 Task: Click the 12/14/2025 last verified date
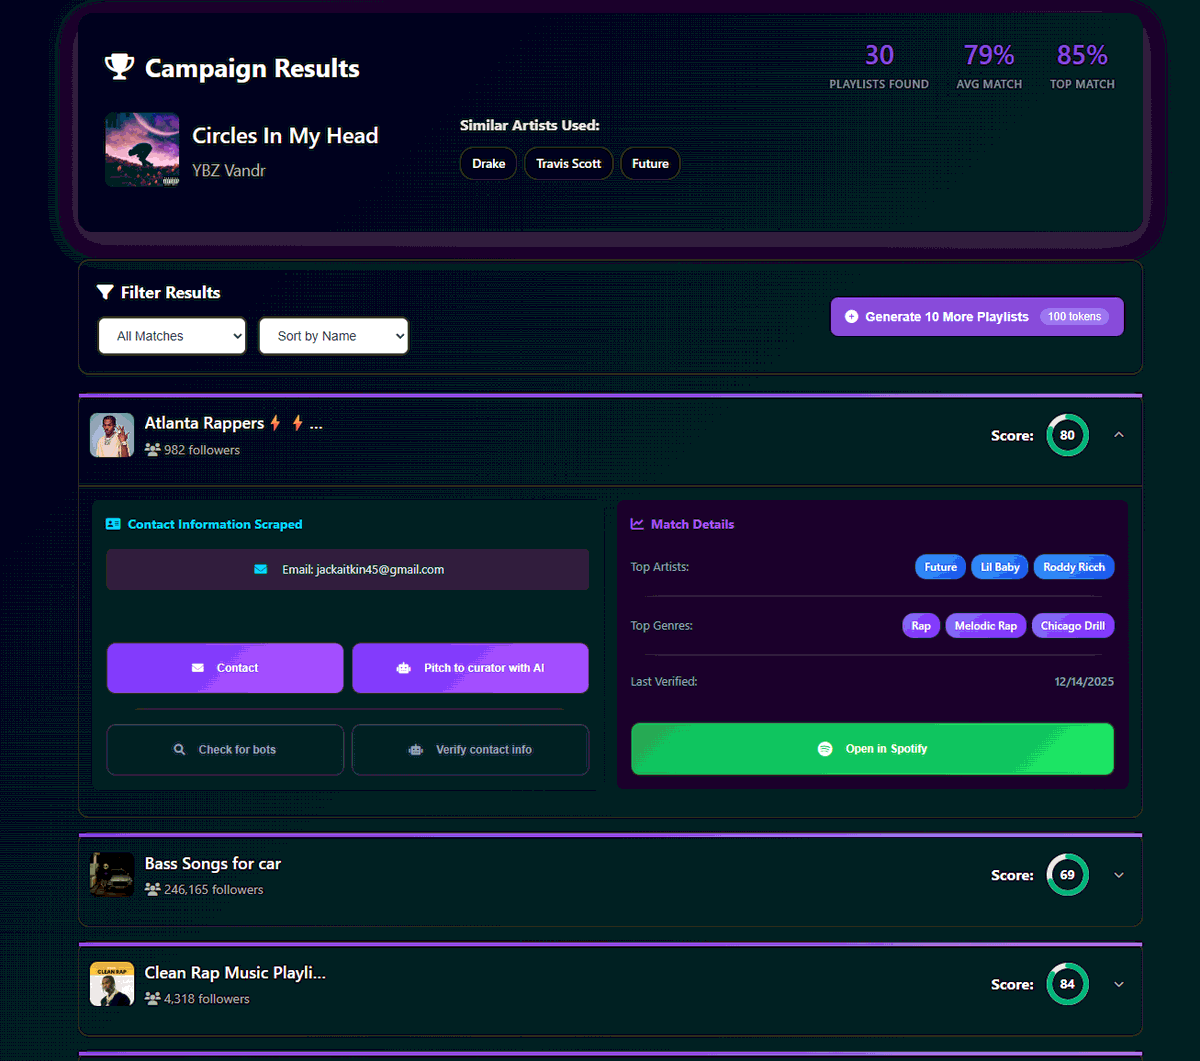pyautogui.click(x=1084, y=681)
